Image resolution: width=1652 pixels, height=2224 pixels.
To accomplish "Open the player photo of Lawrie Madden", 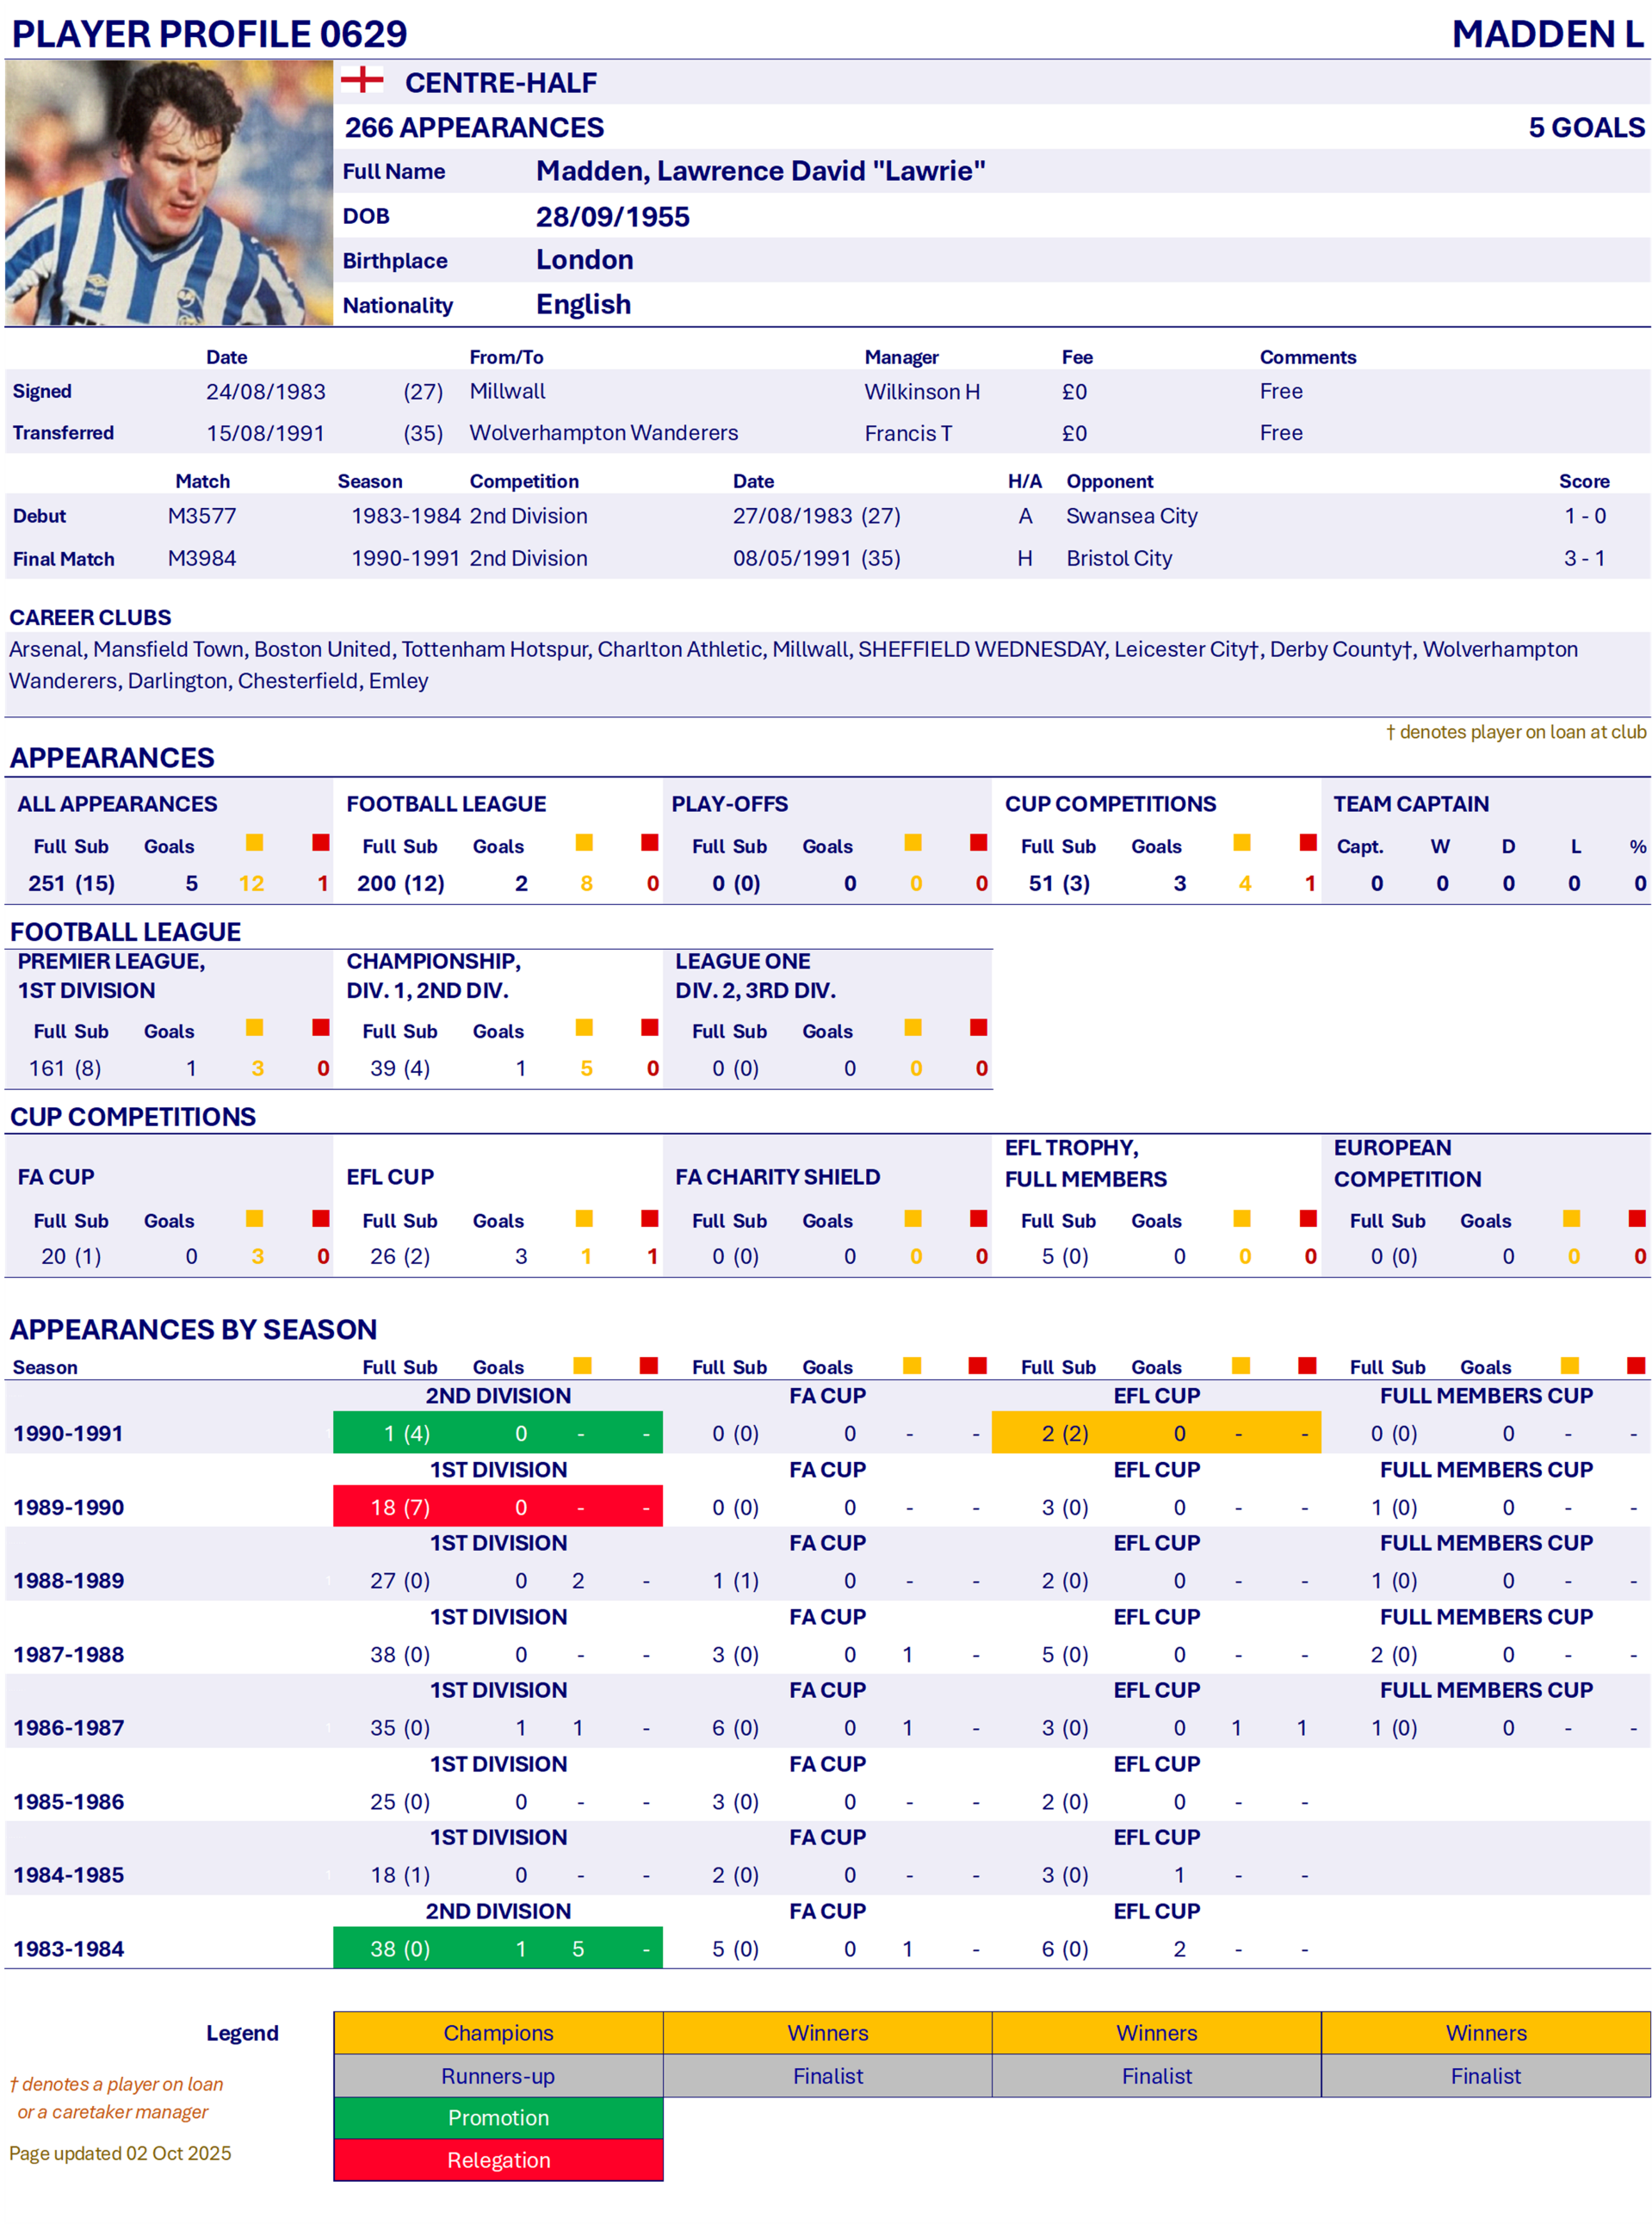I will click(168, 193).
